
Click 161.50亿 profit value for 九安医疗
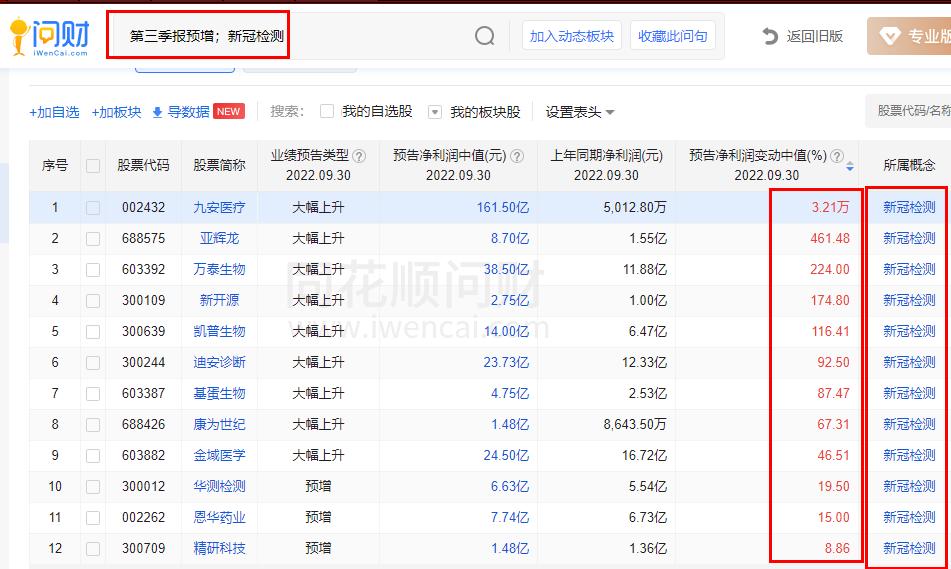pos(503,207)
